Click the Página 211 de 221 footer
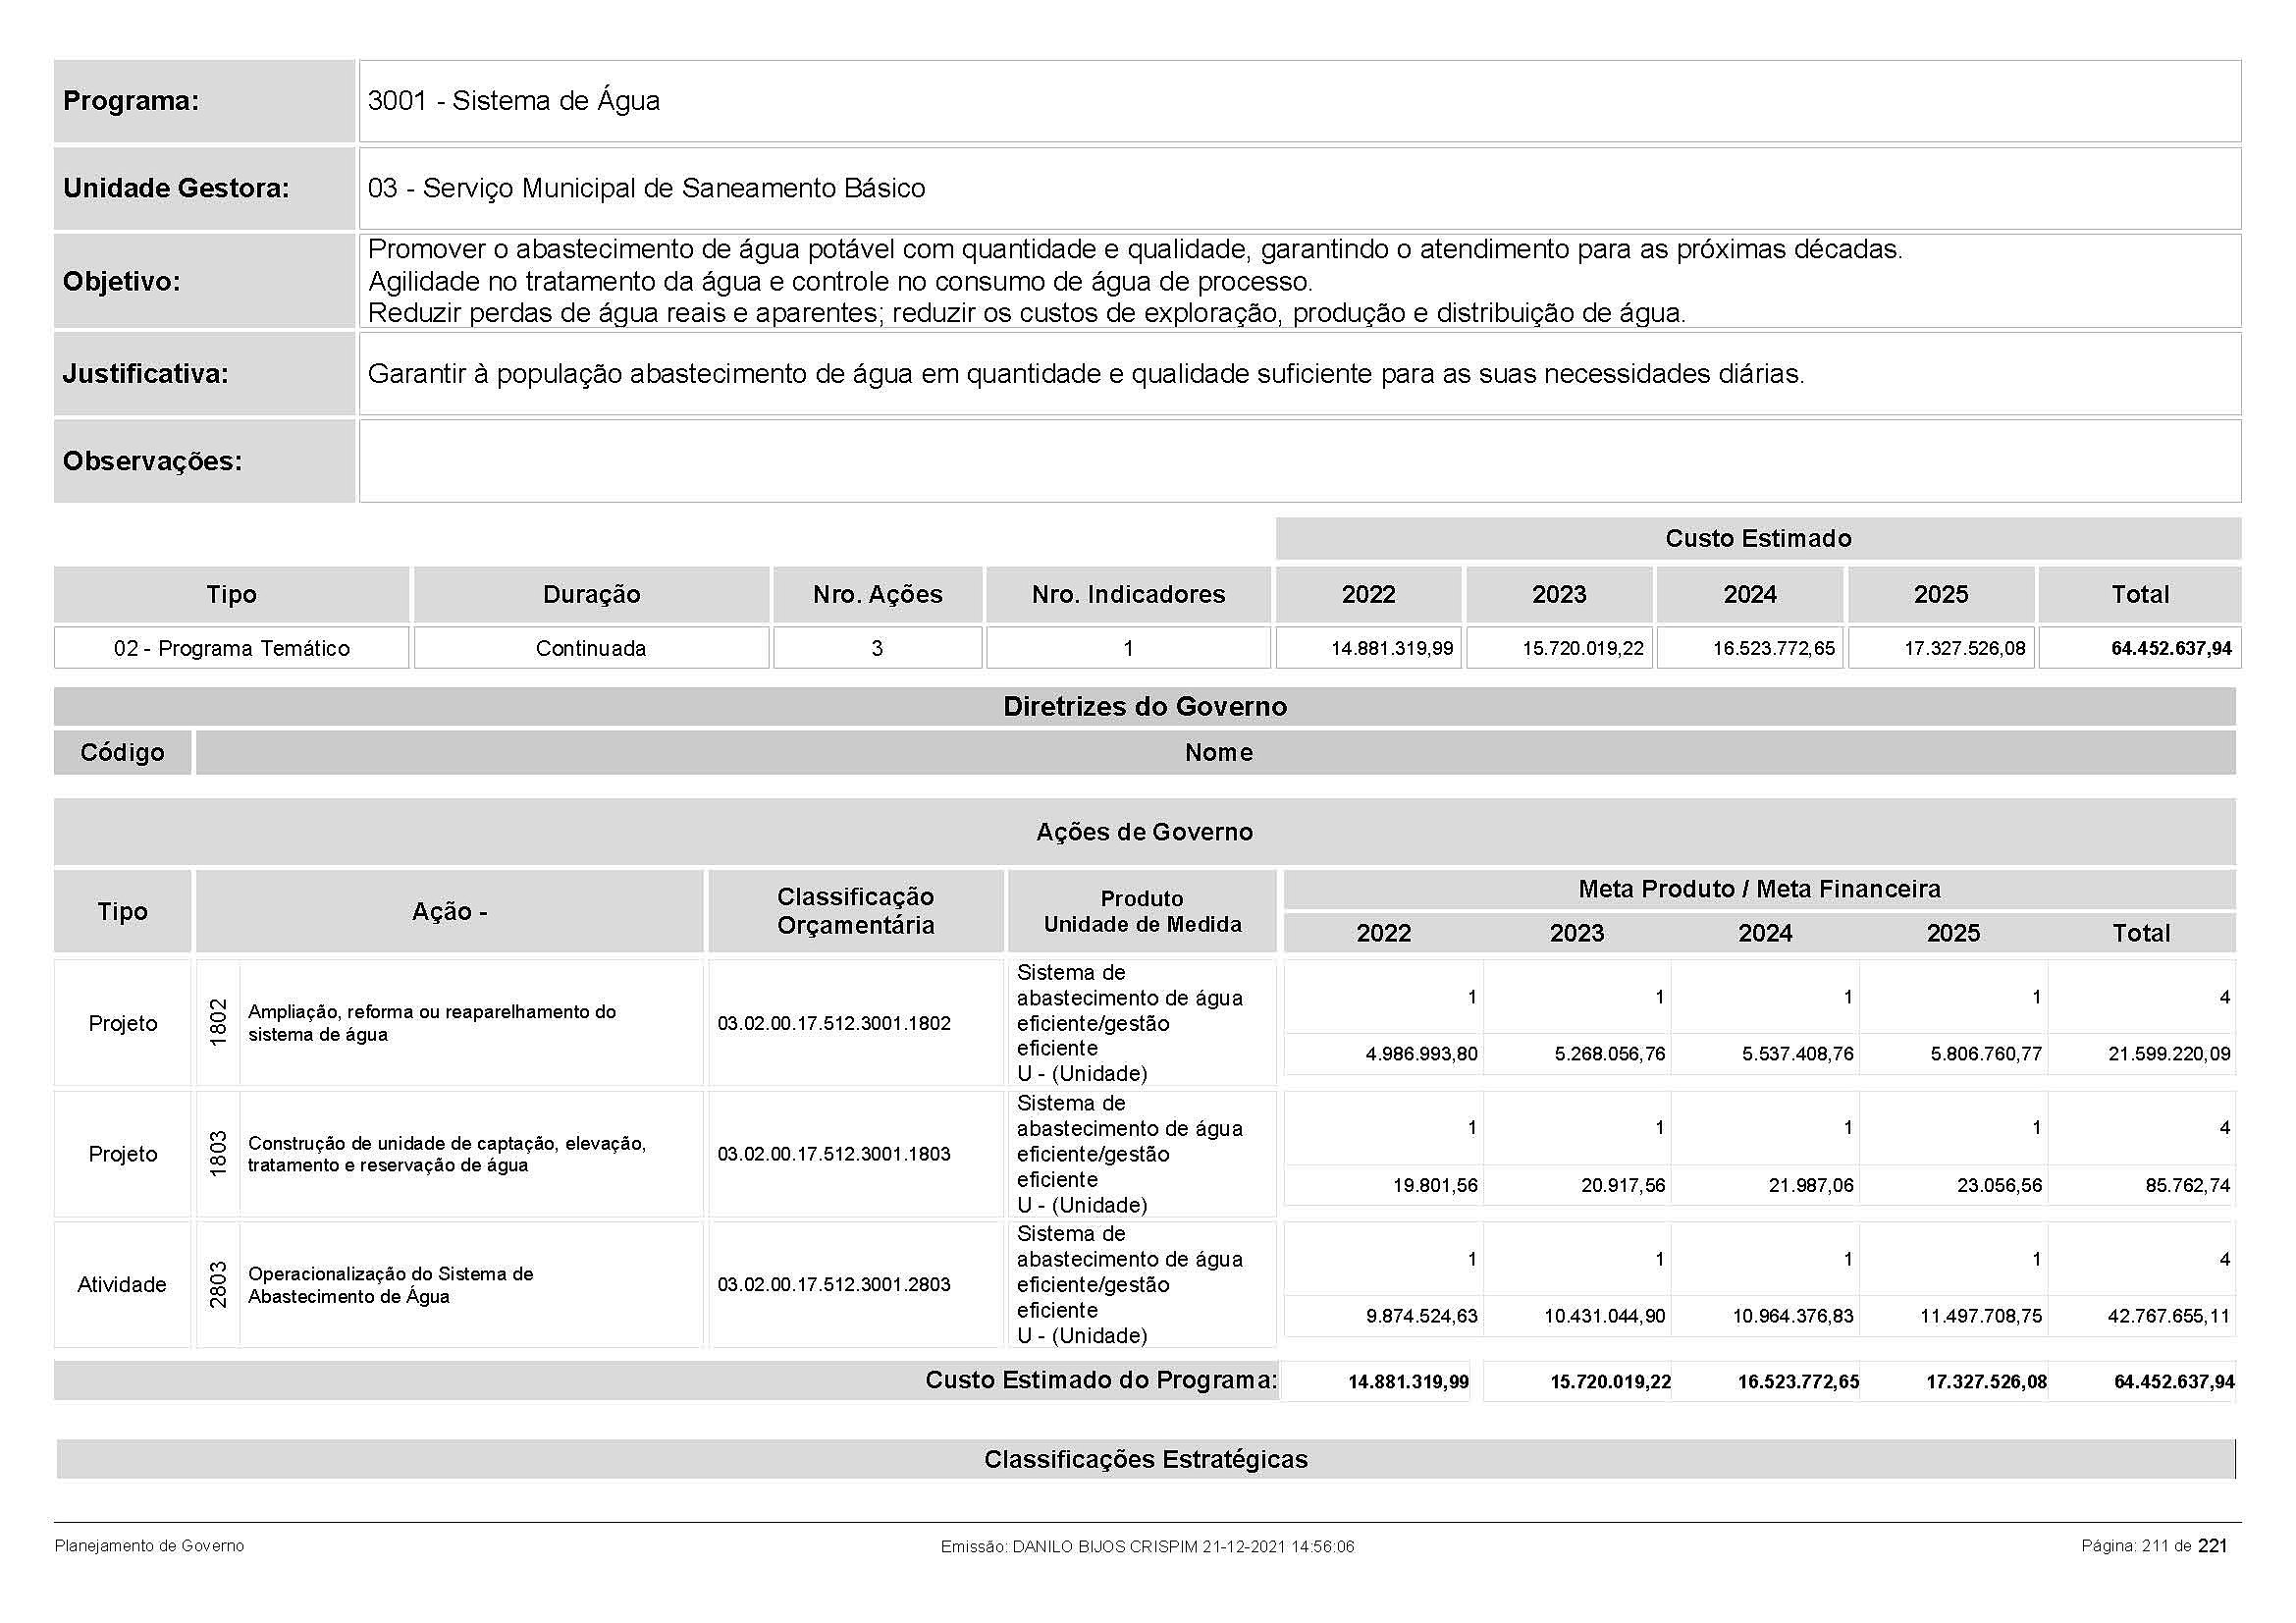This screenshot has width=2296, height=1623. 2153,1546
